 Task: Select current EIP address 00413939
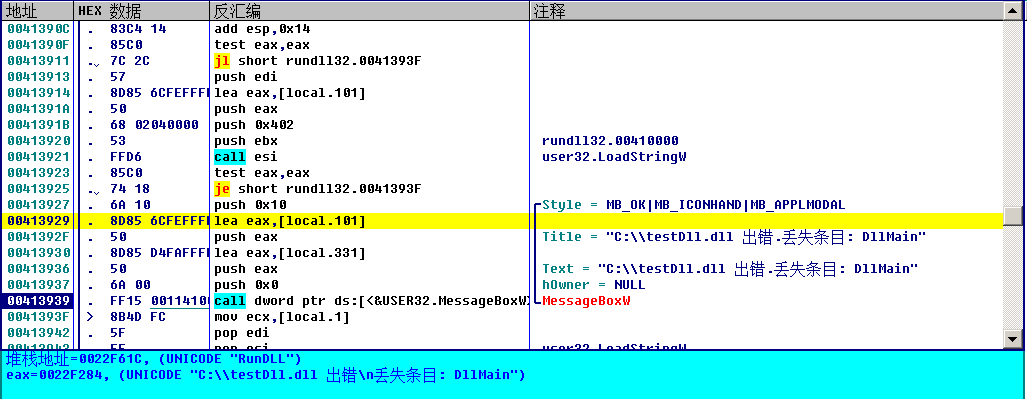38,301
